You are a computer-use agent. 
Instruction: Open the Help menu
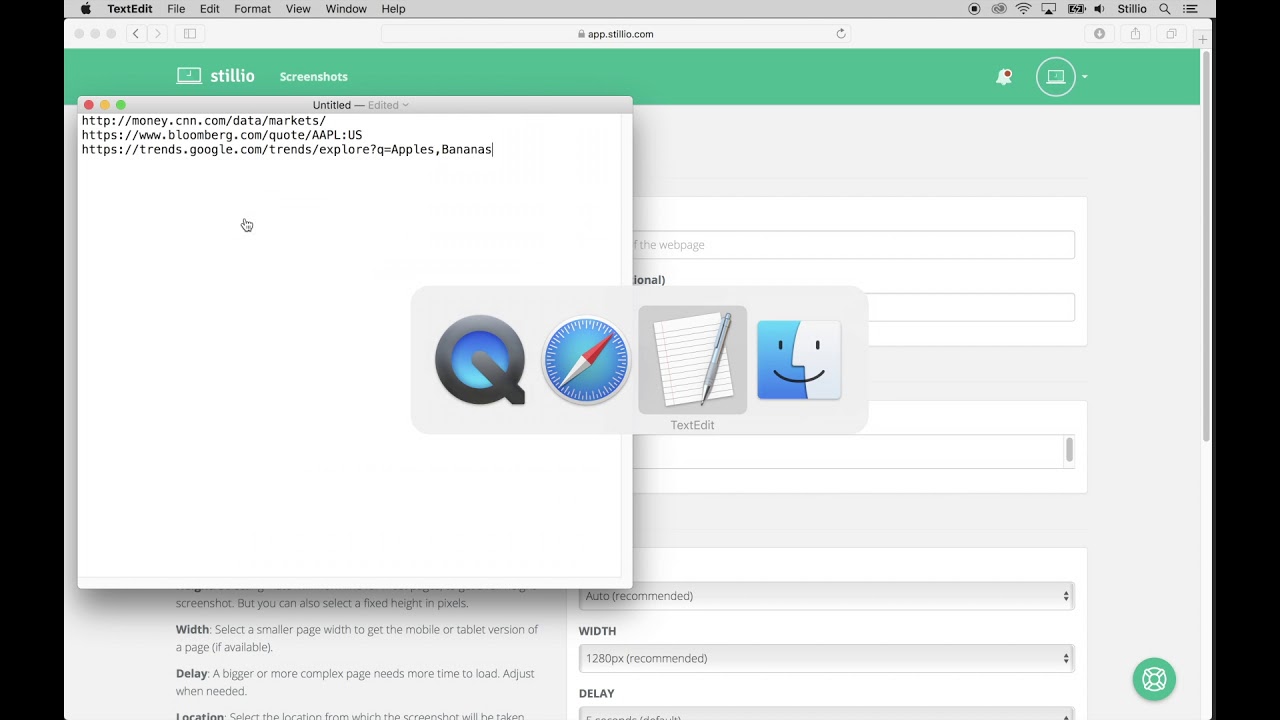[394, 9]
